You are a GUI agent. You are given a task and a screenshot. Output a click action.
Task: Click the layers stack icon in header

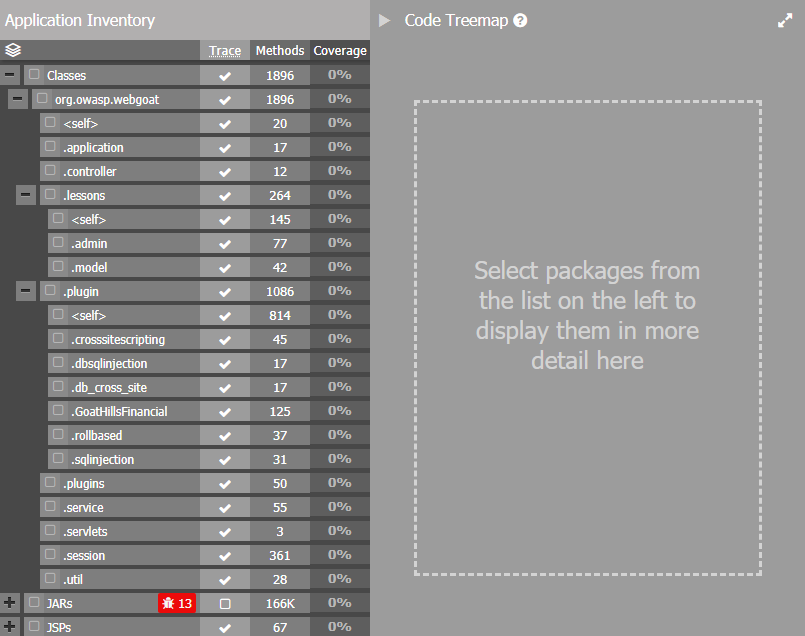point(13,50)
